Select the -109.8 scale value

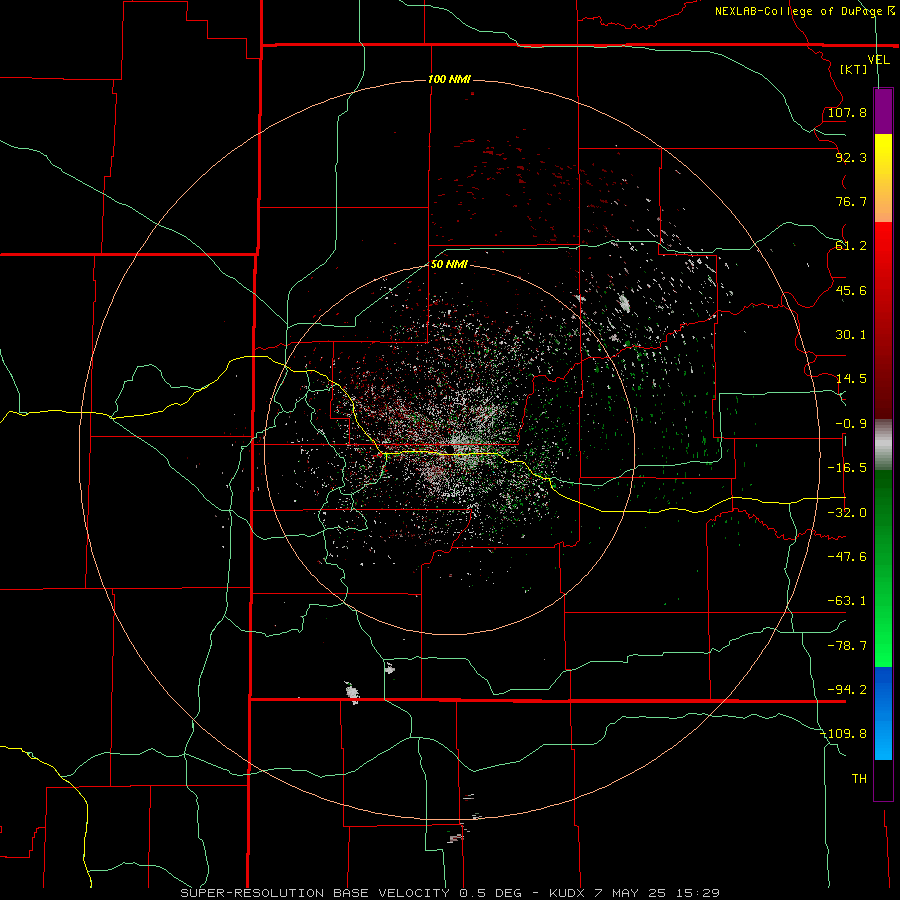coord(844,734)
